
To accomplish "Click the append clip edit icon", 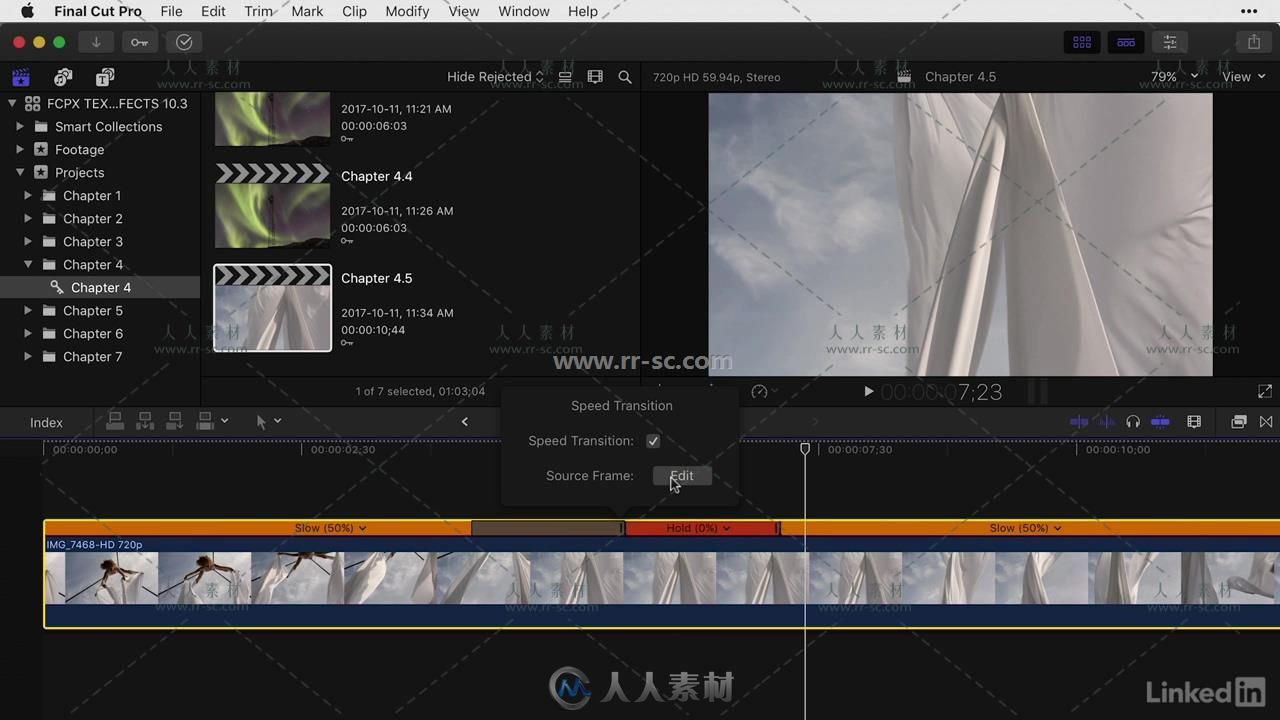I will (175, 422).
